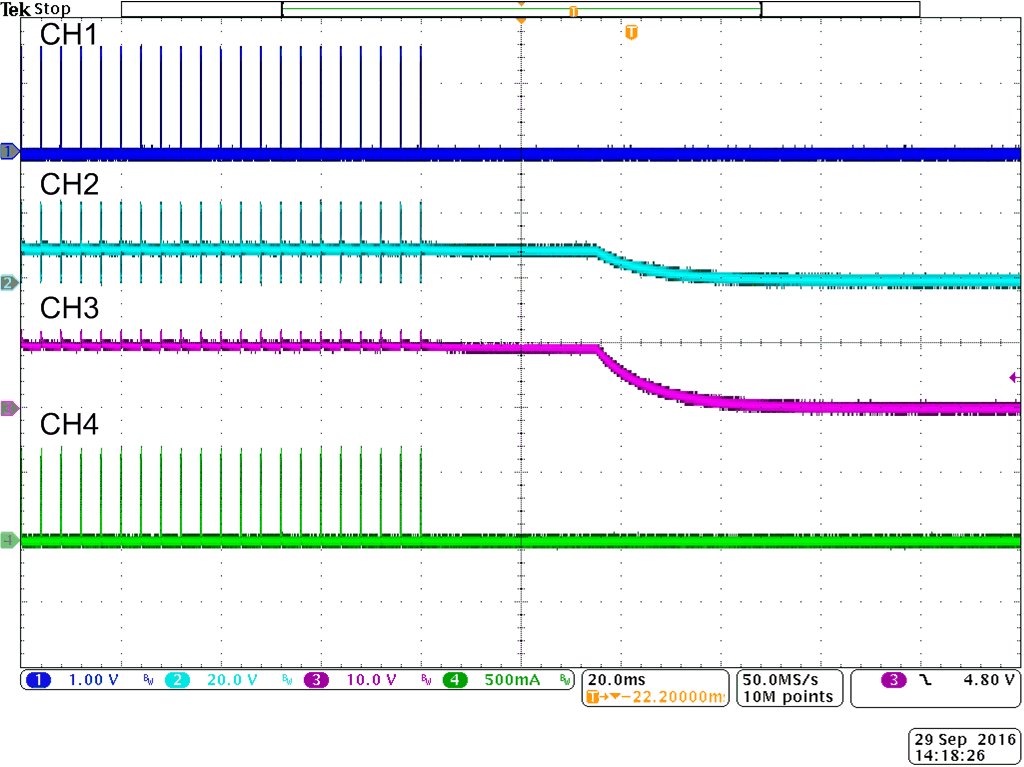Click the cyan Channel 2 marker on left edge
This screenshot has width=1024, height=767.
[x=8, y=283]
